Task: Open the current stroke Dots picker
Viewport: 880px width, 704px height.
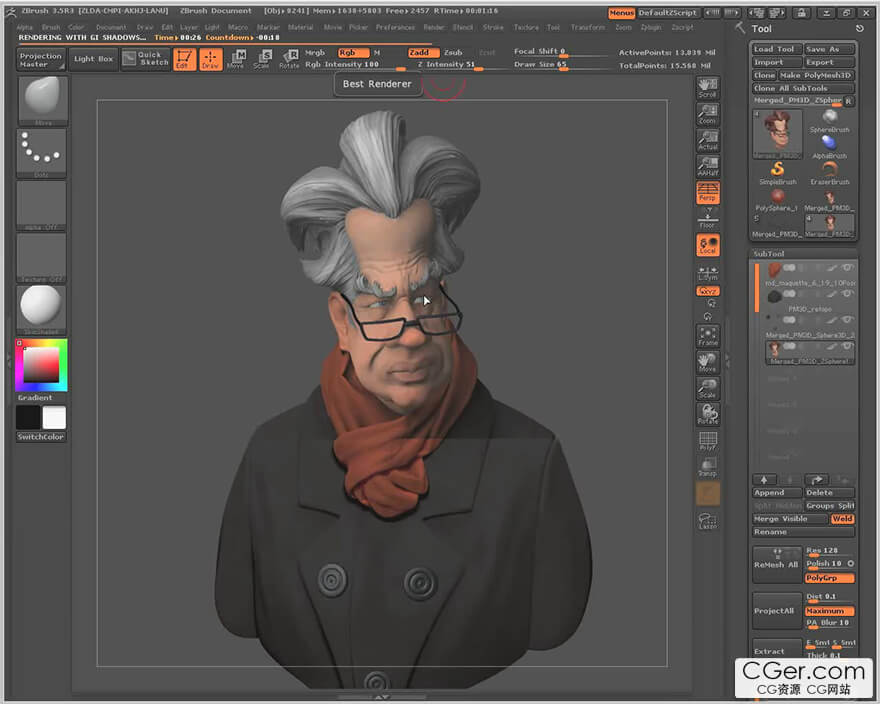Action: pos(42,152)
